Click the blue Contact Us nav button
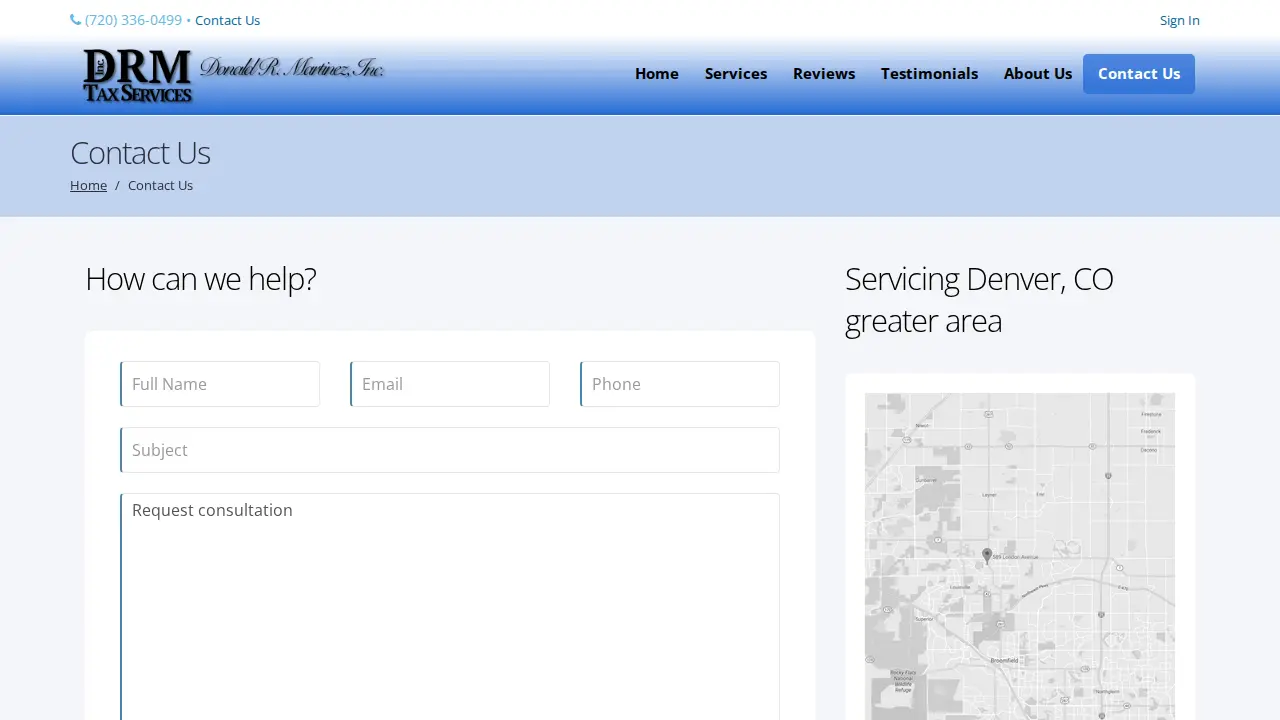 (1139, 74)
